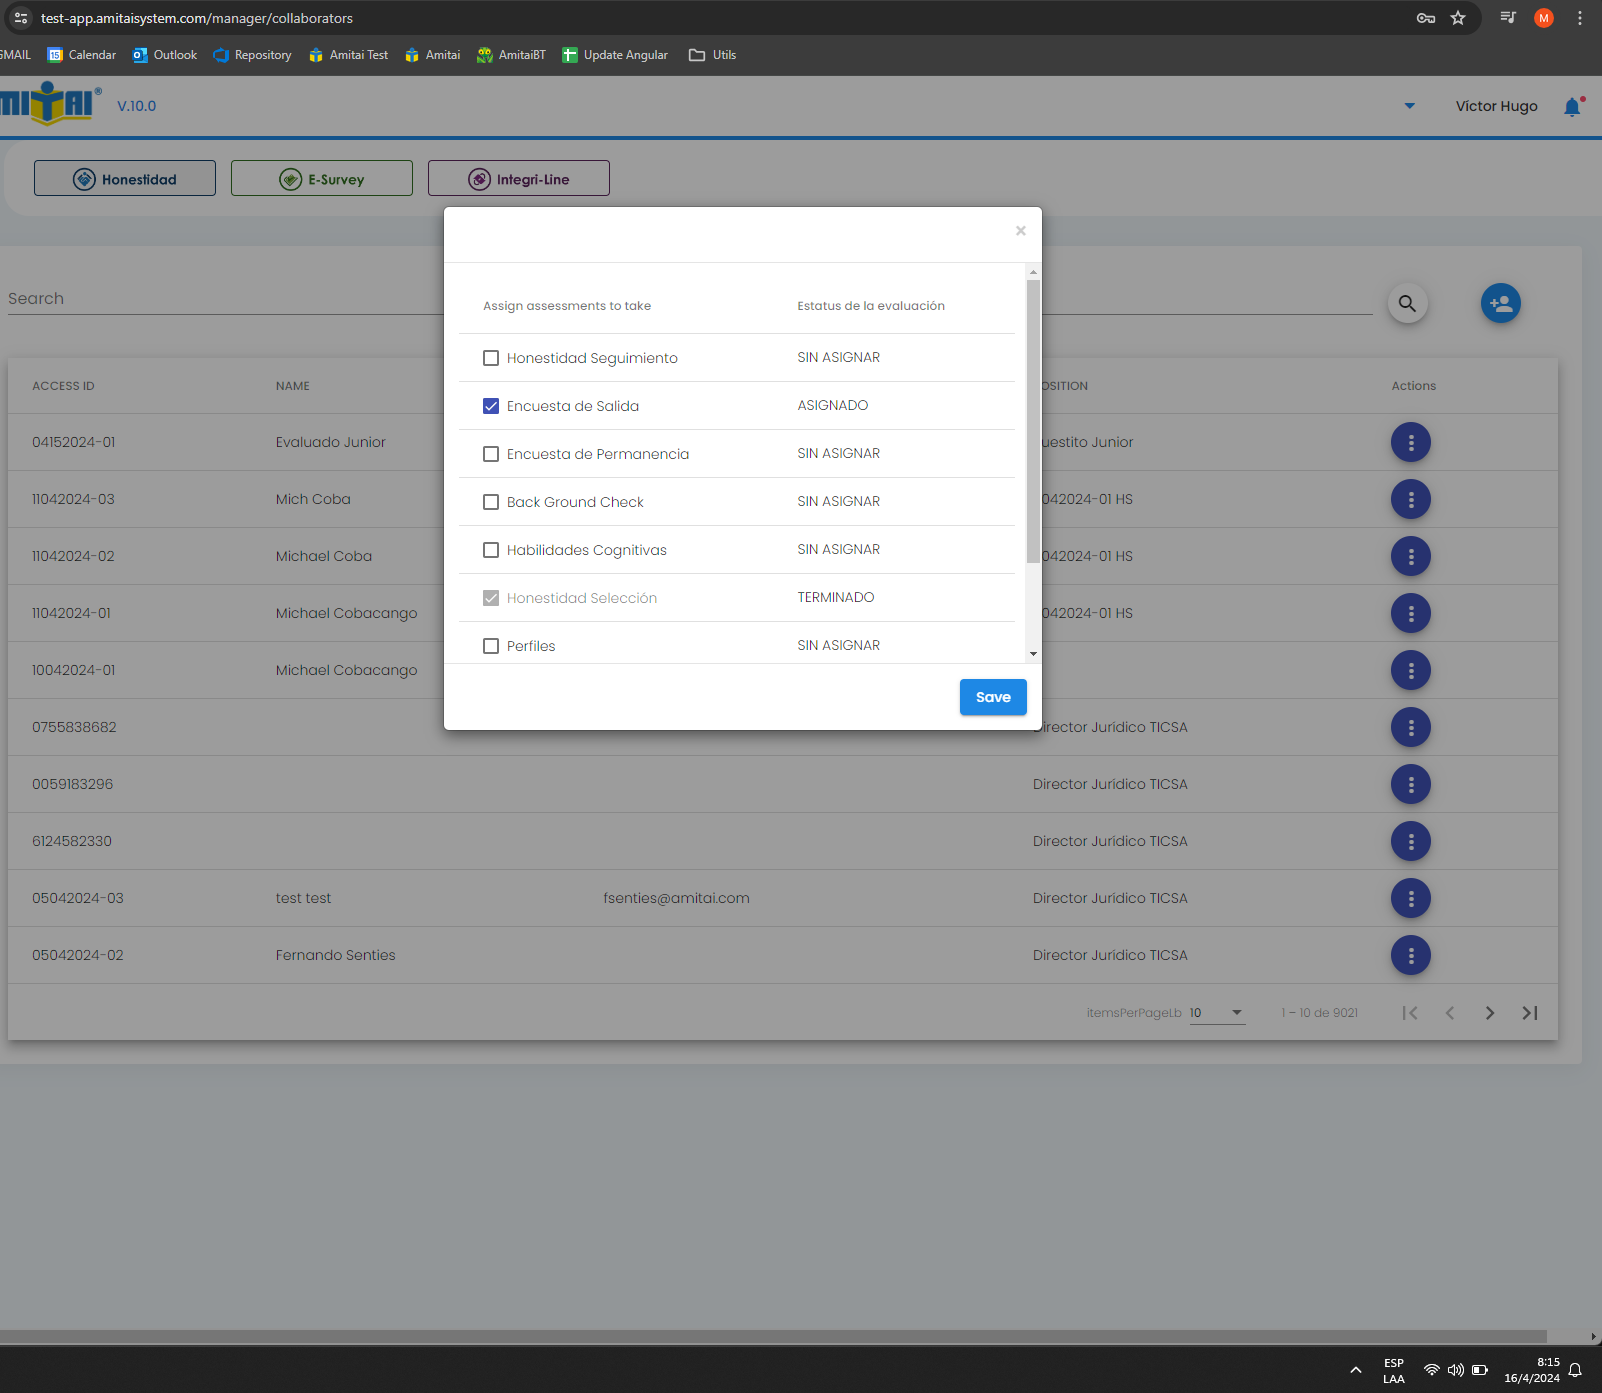Screen dimensions: 1602x1393
Task: Open the Repository bookmark
Action: point(253,55)
